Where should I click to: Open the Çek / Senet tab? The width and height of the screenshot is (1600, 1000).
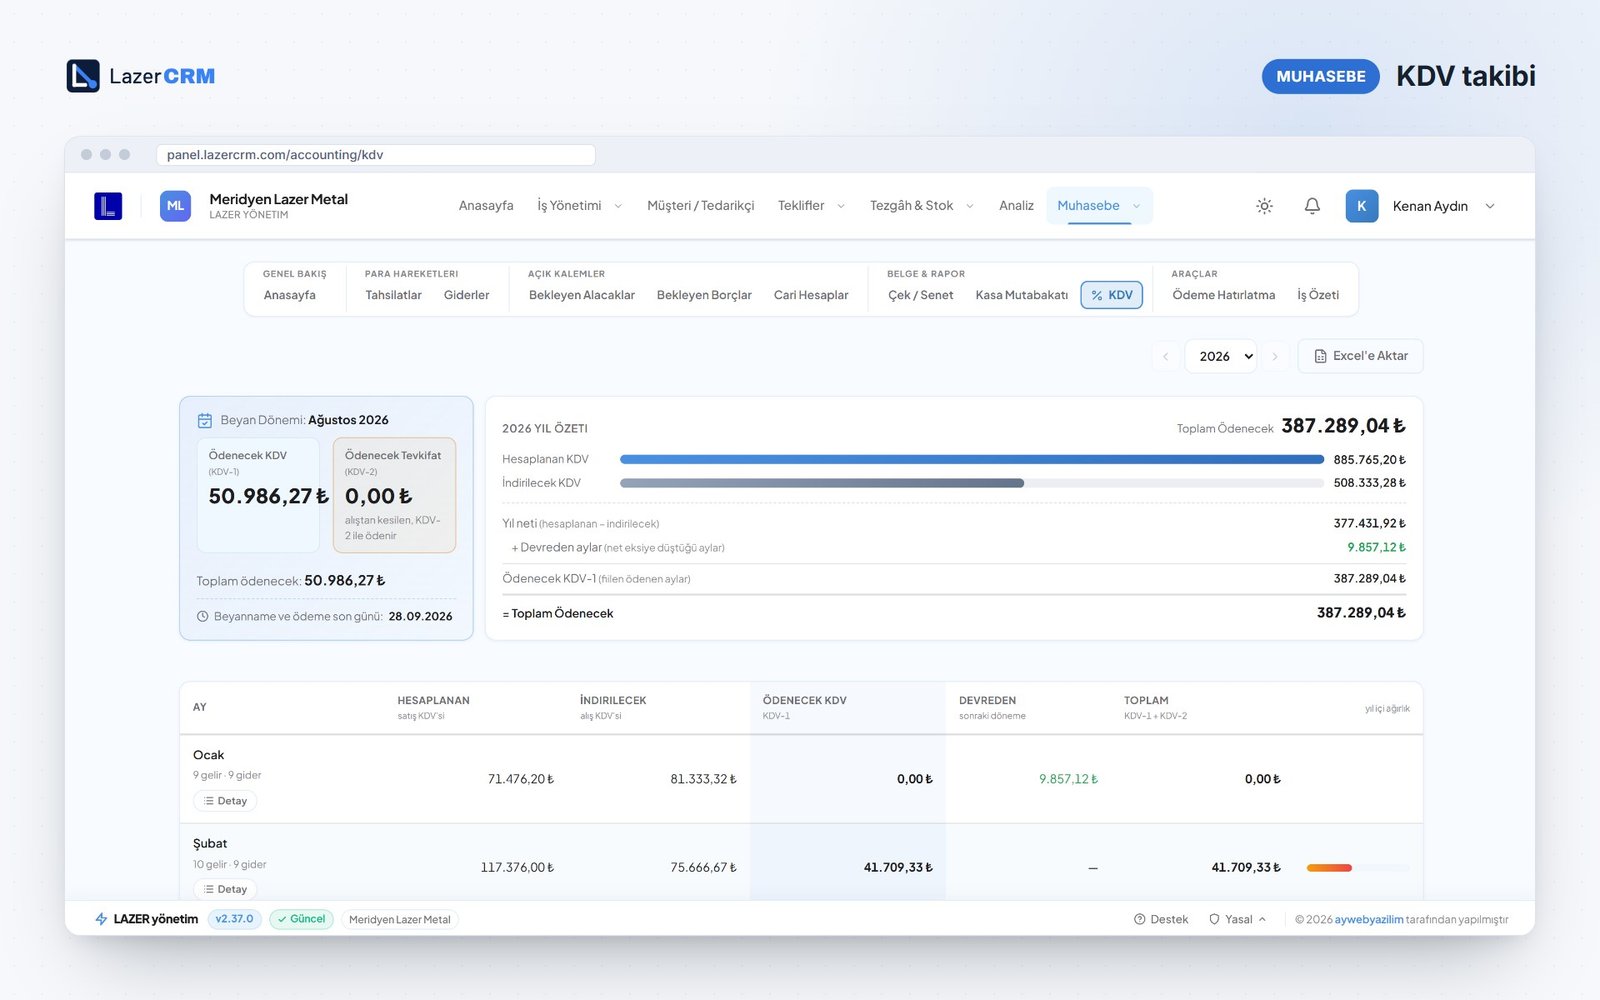point(920,295)
